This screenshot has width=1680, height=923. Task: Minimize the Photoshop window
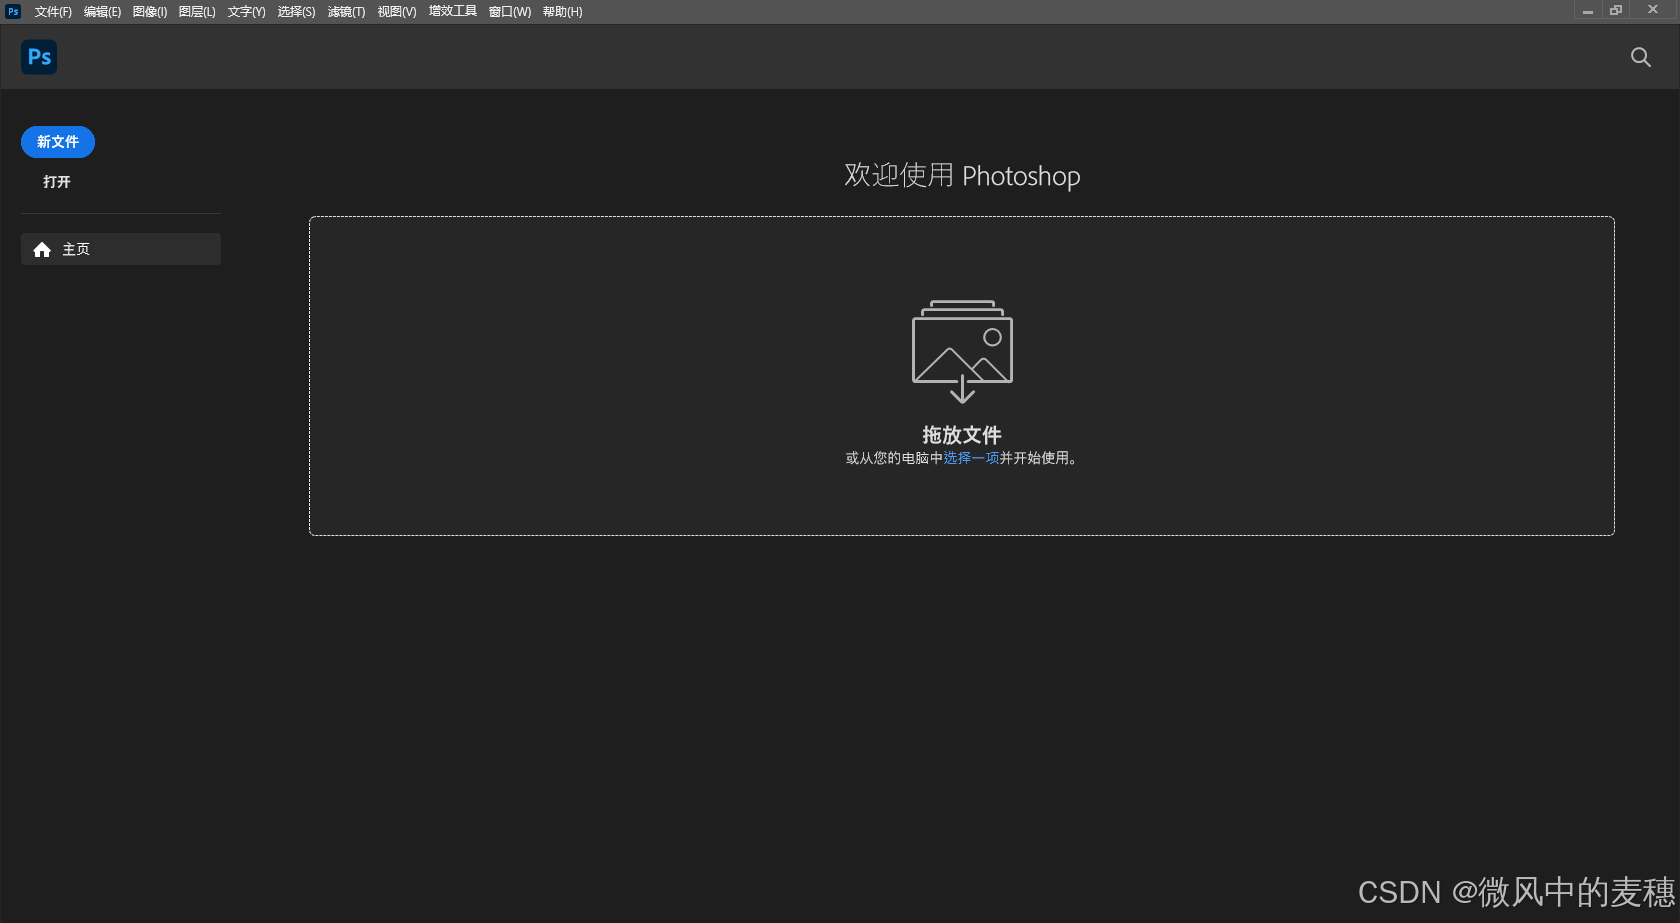pos(1588,10)
